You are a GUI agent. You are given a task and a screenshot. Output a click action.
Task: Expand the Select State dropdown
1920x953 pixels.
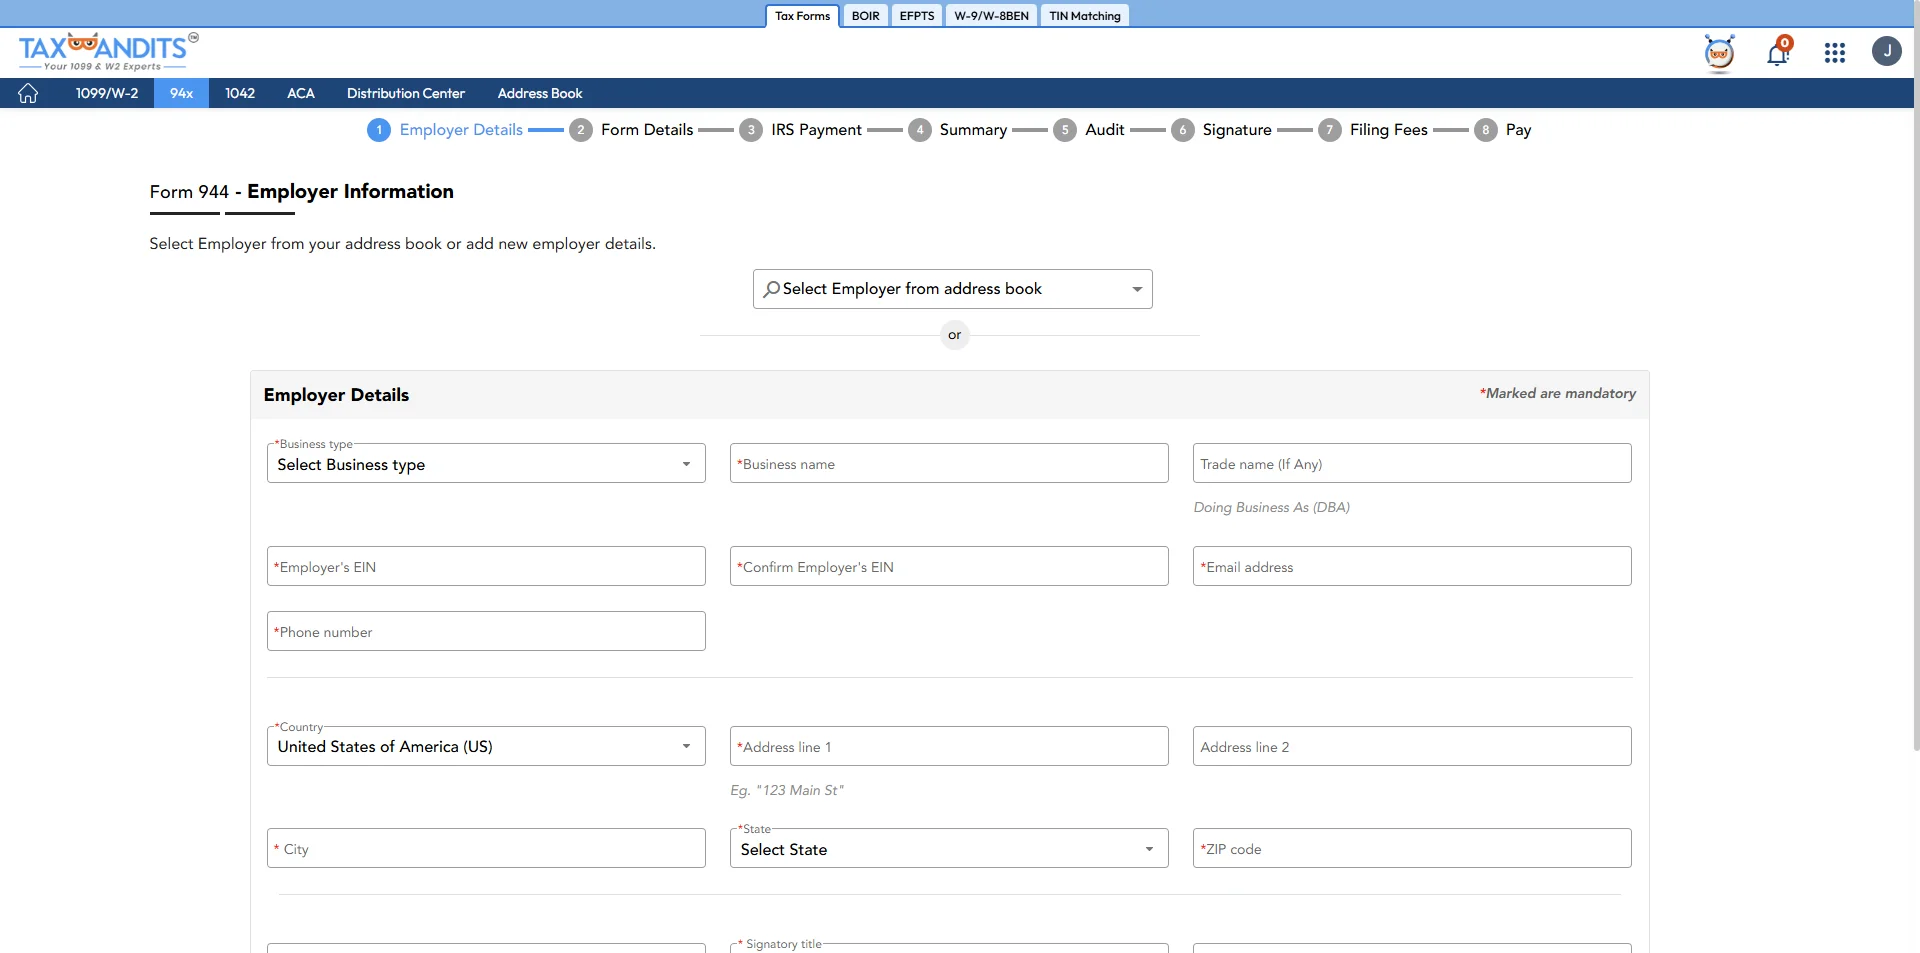949,849
